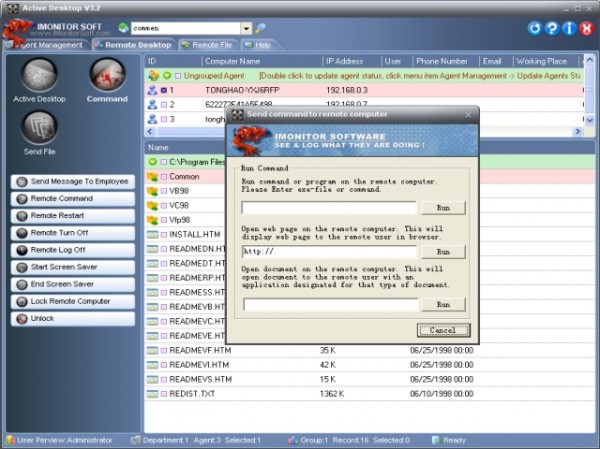Open the Send File round icon
The width and height of the screenshot is (600, 449).
[39, 128]
